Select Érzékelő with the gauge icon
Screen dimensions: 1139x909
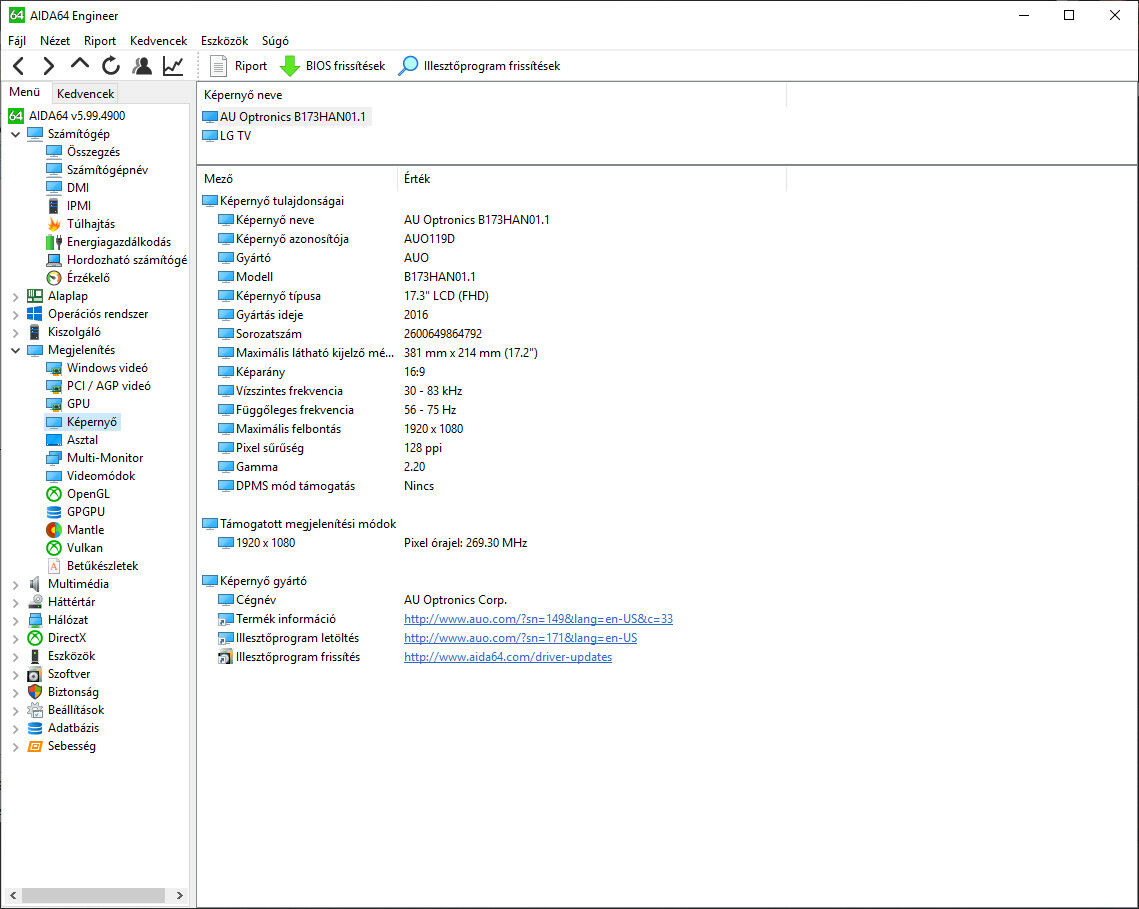click(x=88, y=278)
